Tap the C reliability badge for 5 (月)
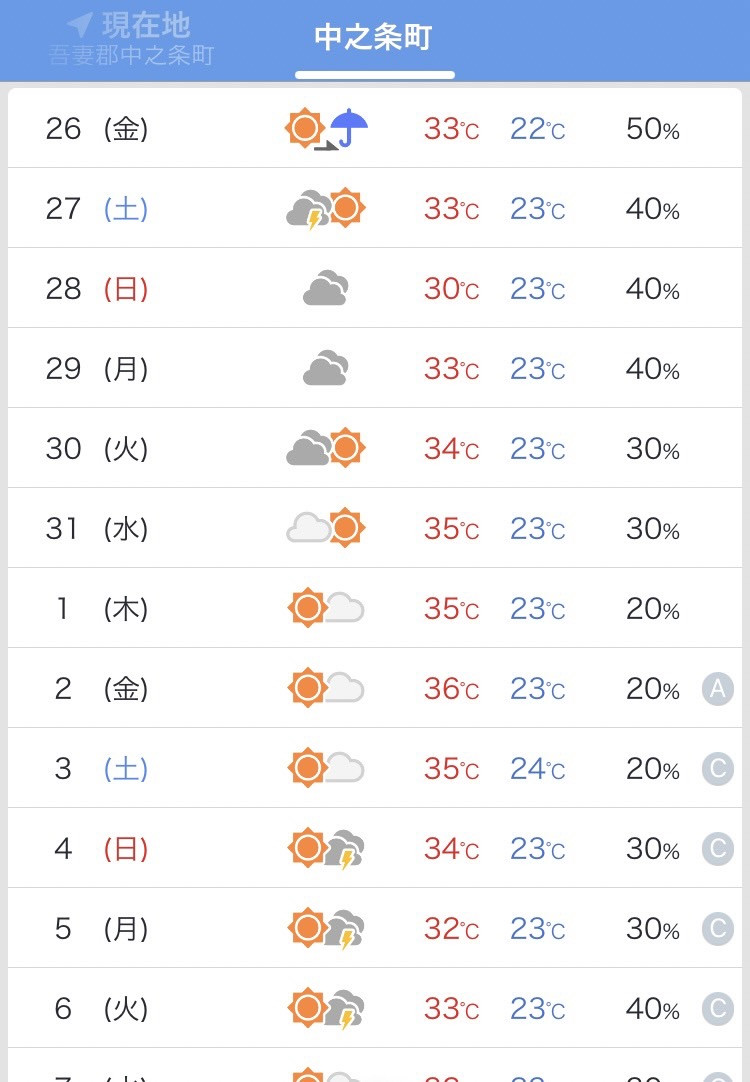Viewport: 750px width, 1082px height. (x=718, y=929)
